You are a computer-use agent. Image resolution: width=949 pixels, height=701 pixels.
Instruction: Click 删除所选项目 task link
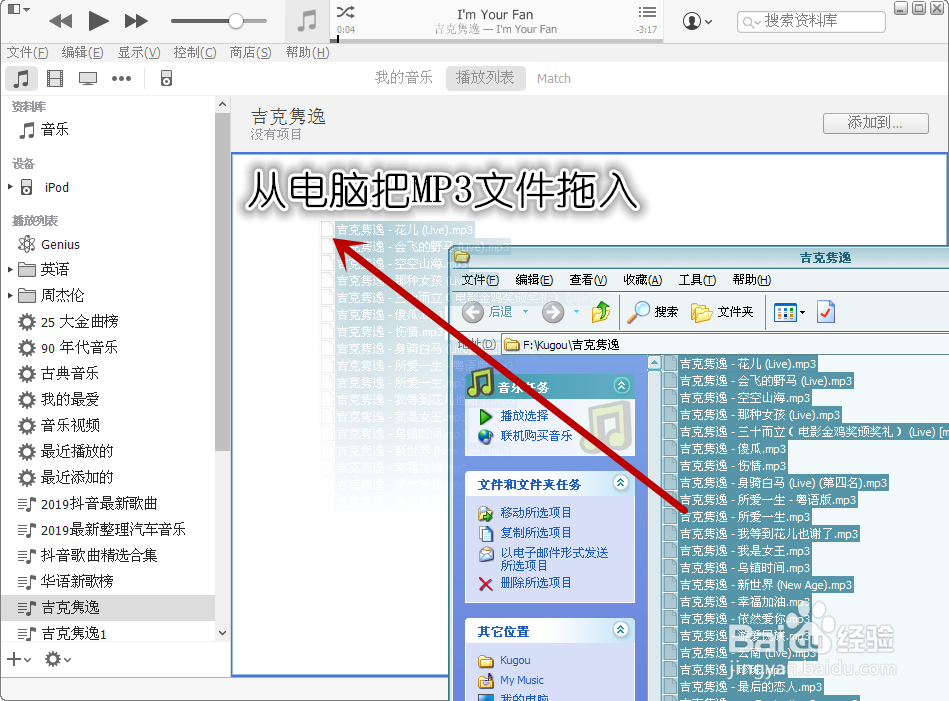tap(536, 583)
